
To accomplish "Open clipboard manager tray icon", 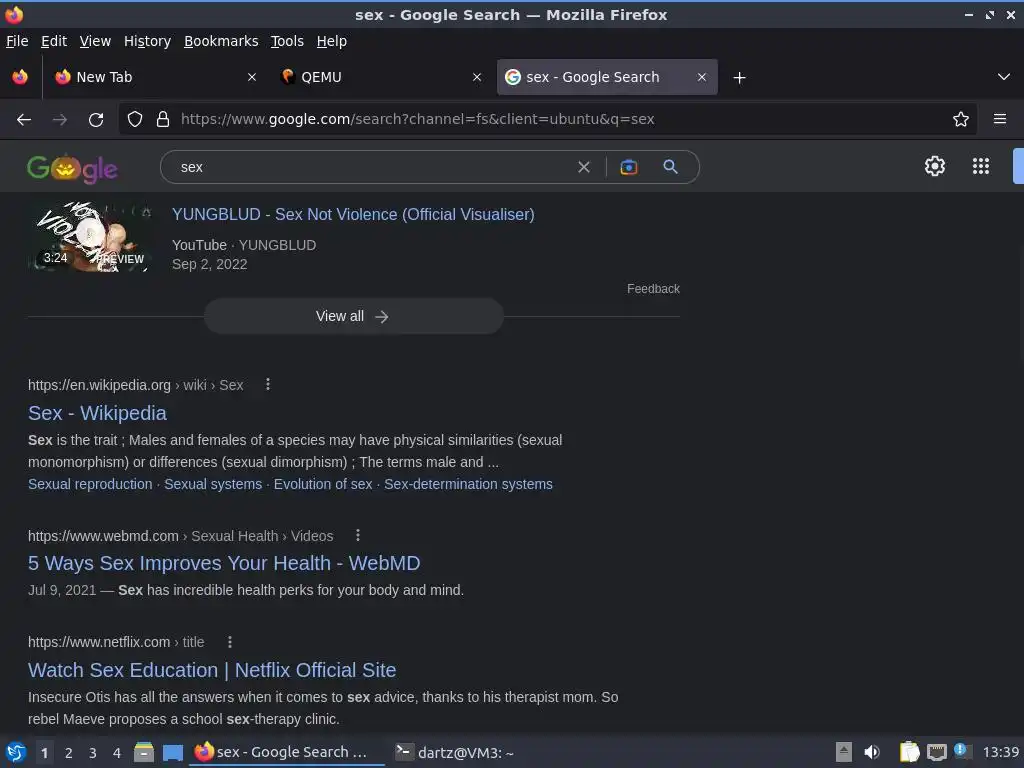I will click(x=909, y=752).
